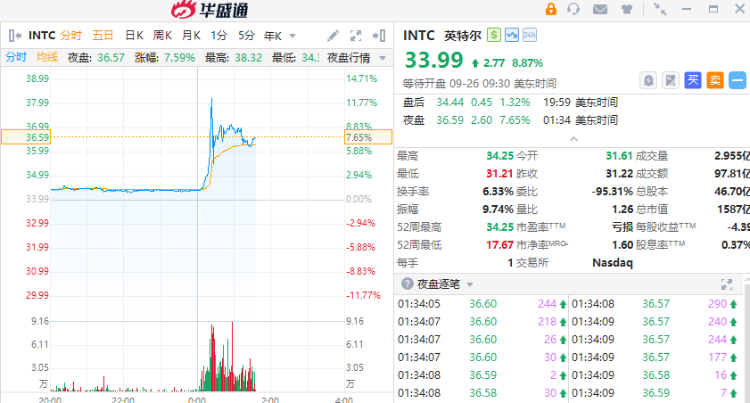Click the 36.59 price marker on left axis

pyautogui.click(x=26, y=137)
